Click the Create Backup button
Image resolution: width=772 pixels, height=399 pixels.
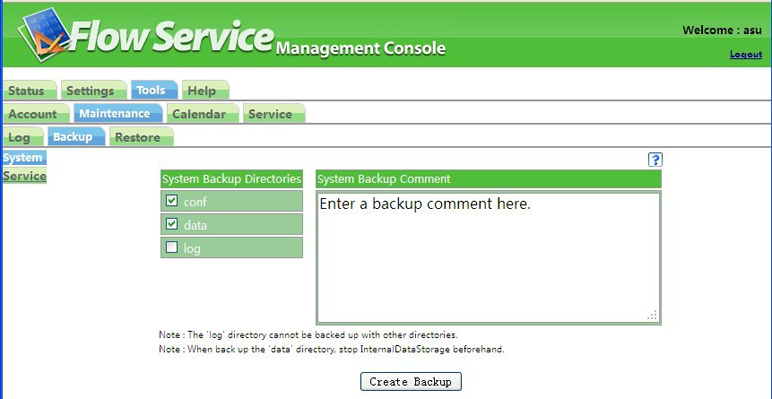pos(411,381)
